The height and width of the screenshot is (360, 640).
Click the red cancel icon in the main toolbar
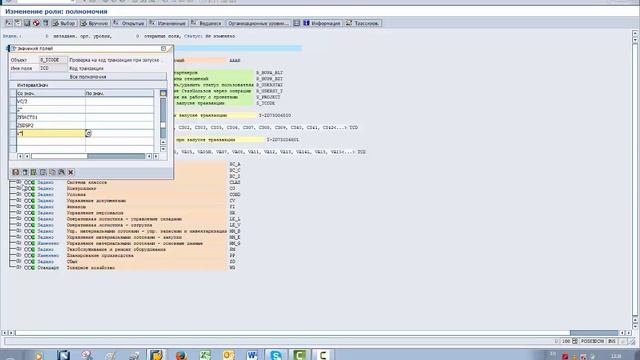(x=36, y=23)
